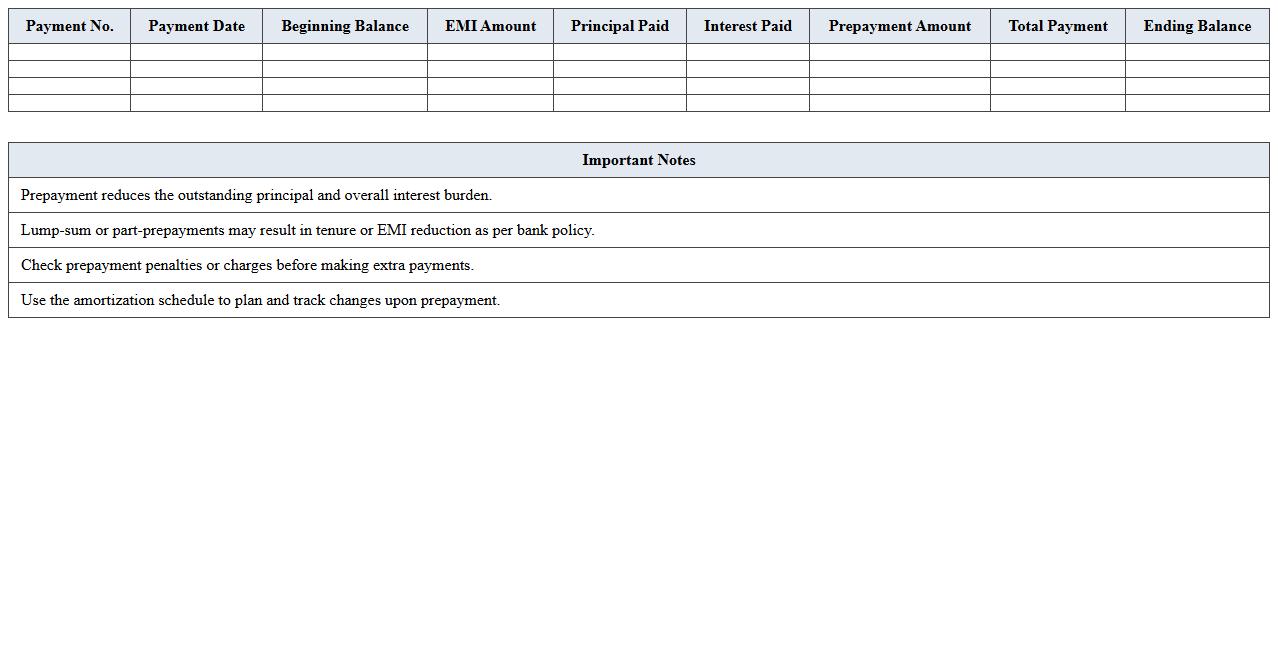Click the lump-sum prepayments note row
The height and width of the screenshot is (650, 1278).
pyautogui.click(x=308, y=230)
